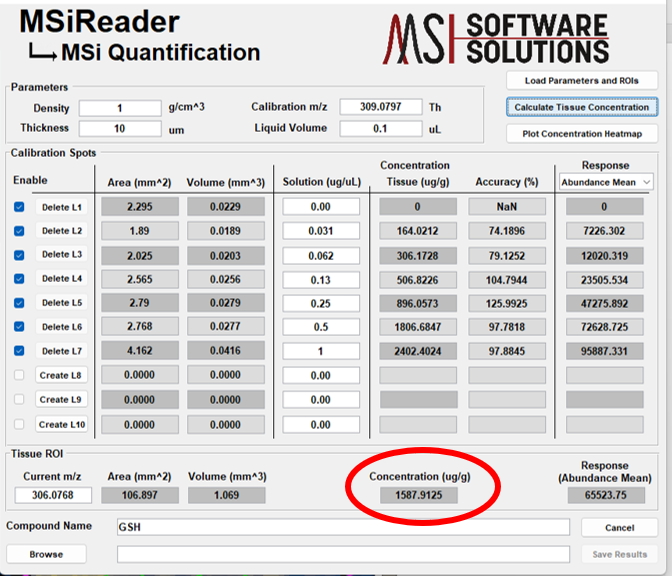Select L7 area value 4.162
Image resolution: width=672 pixels, height=576 pixels.
(140, 351)
